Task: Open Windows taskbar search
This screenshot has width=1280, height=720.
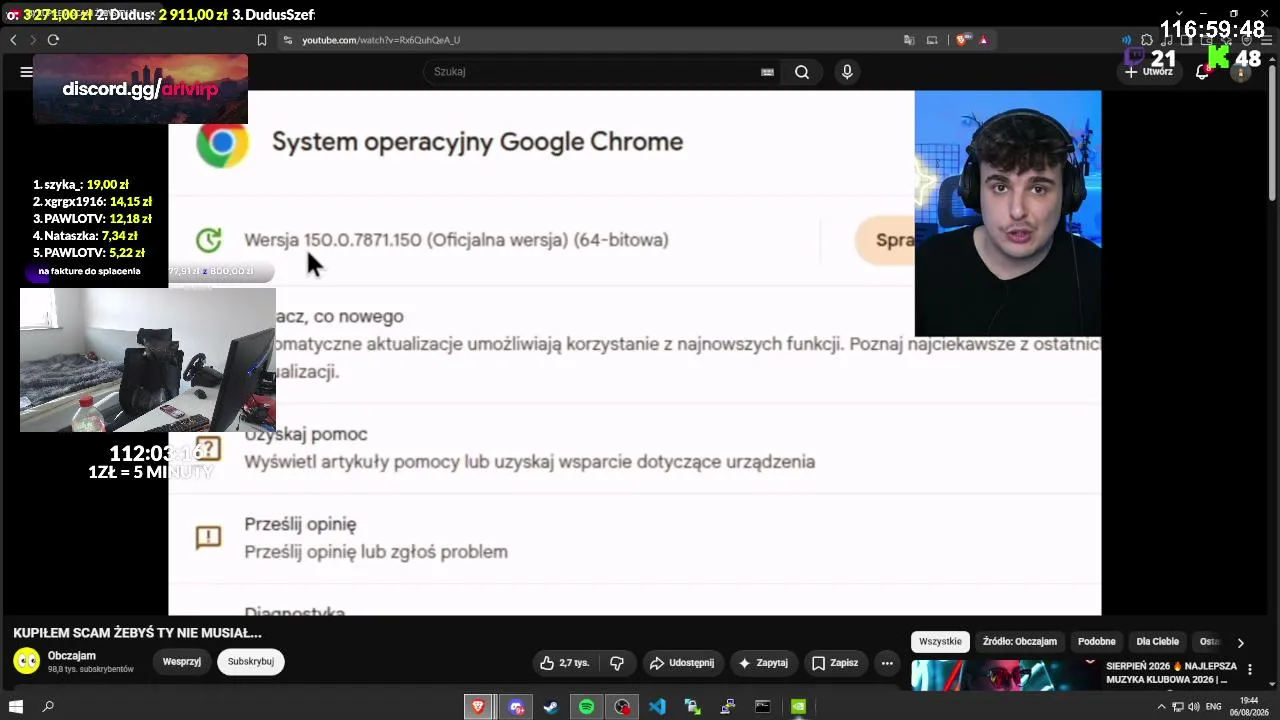Action: tap(48, 707)
